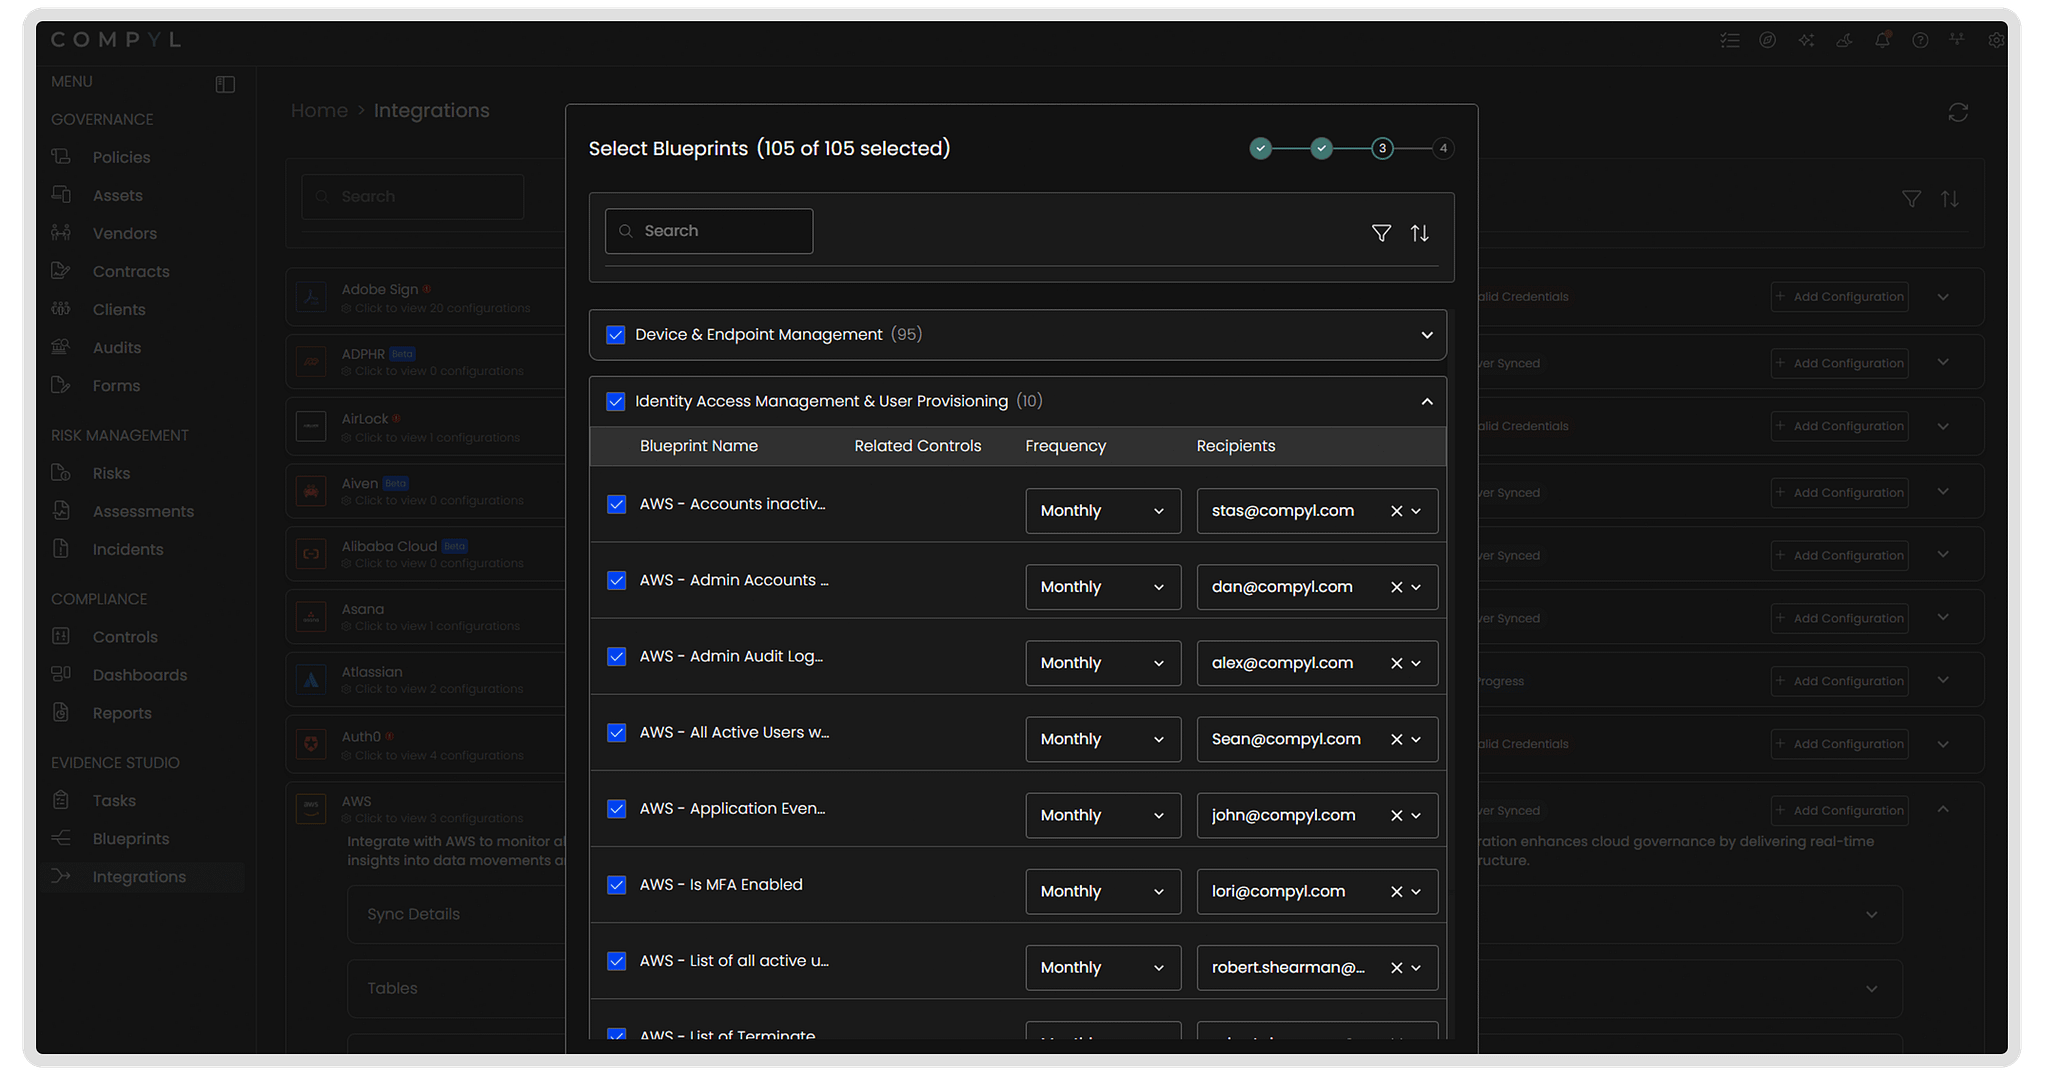Click the wizard step 4 circle
This screenshot has width=2048, height=1082.
coord(1443,148)
